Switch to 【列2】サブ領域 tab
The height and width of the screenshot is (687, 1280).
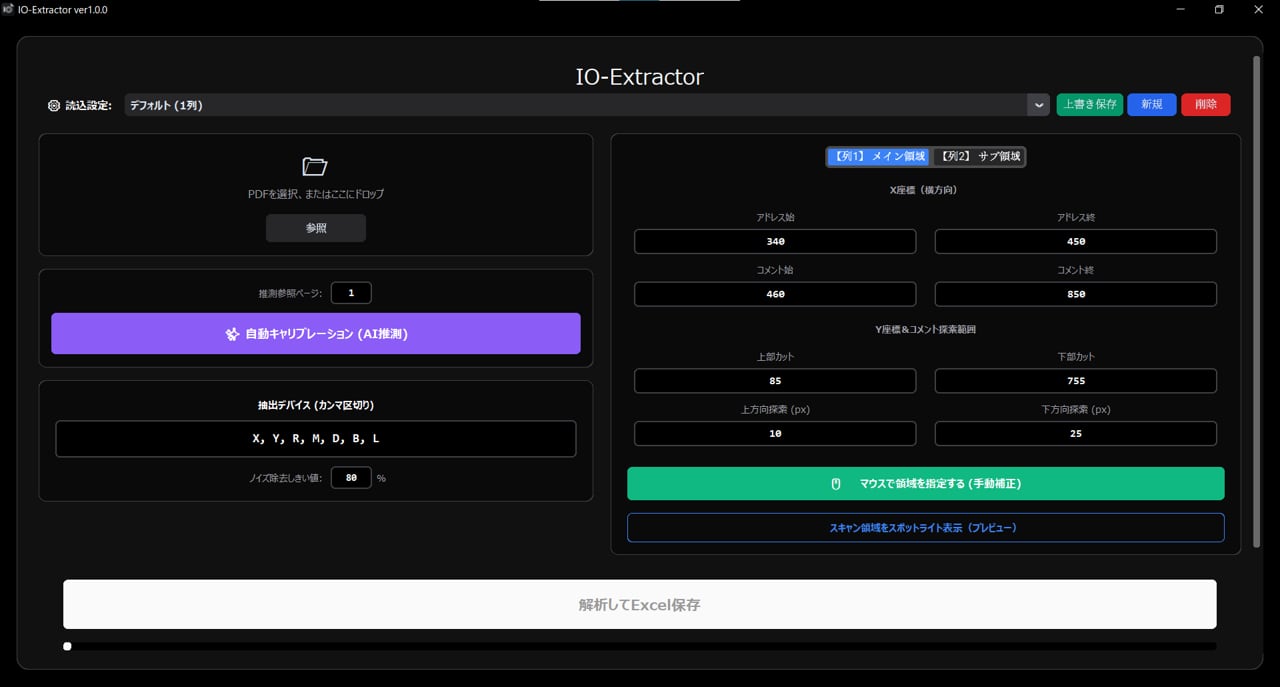[x=979, y=157]
